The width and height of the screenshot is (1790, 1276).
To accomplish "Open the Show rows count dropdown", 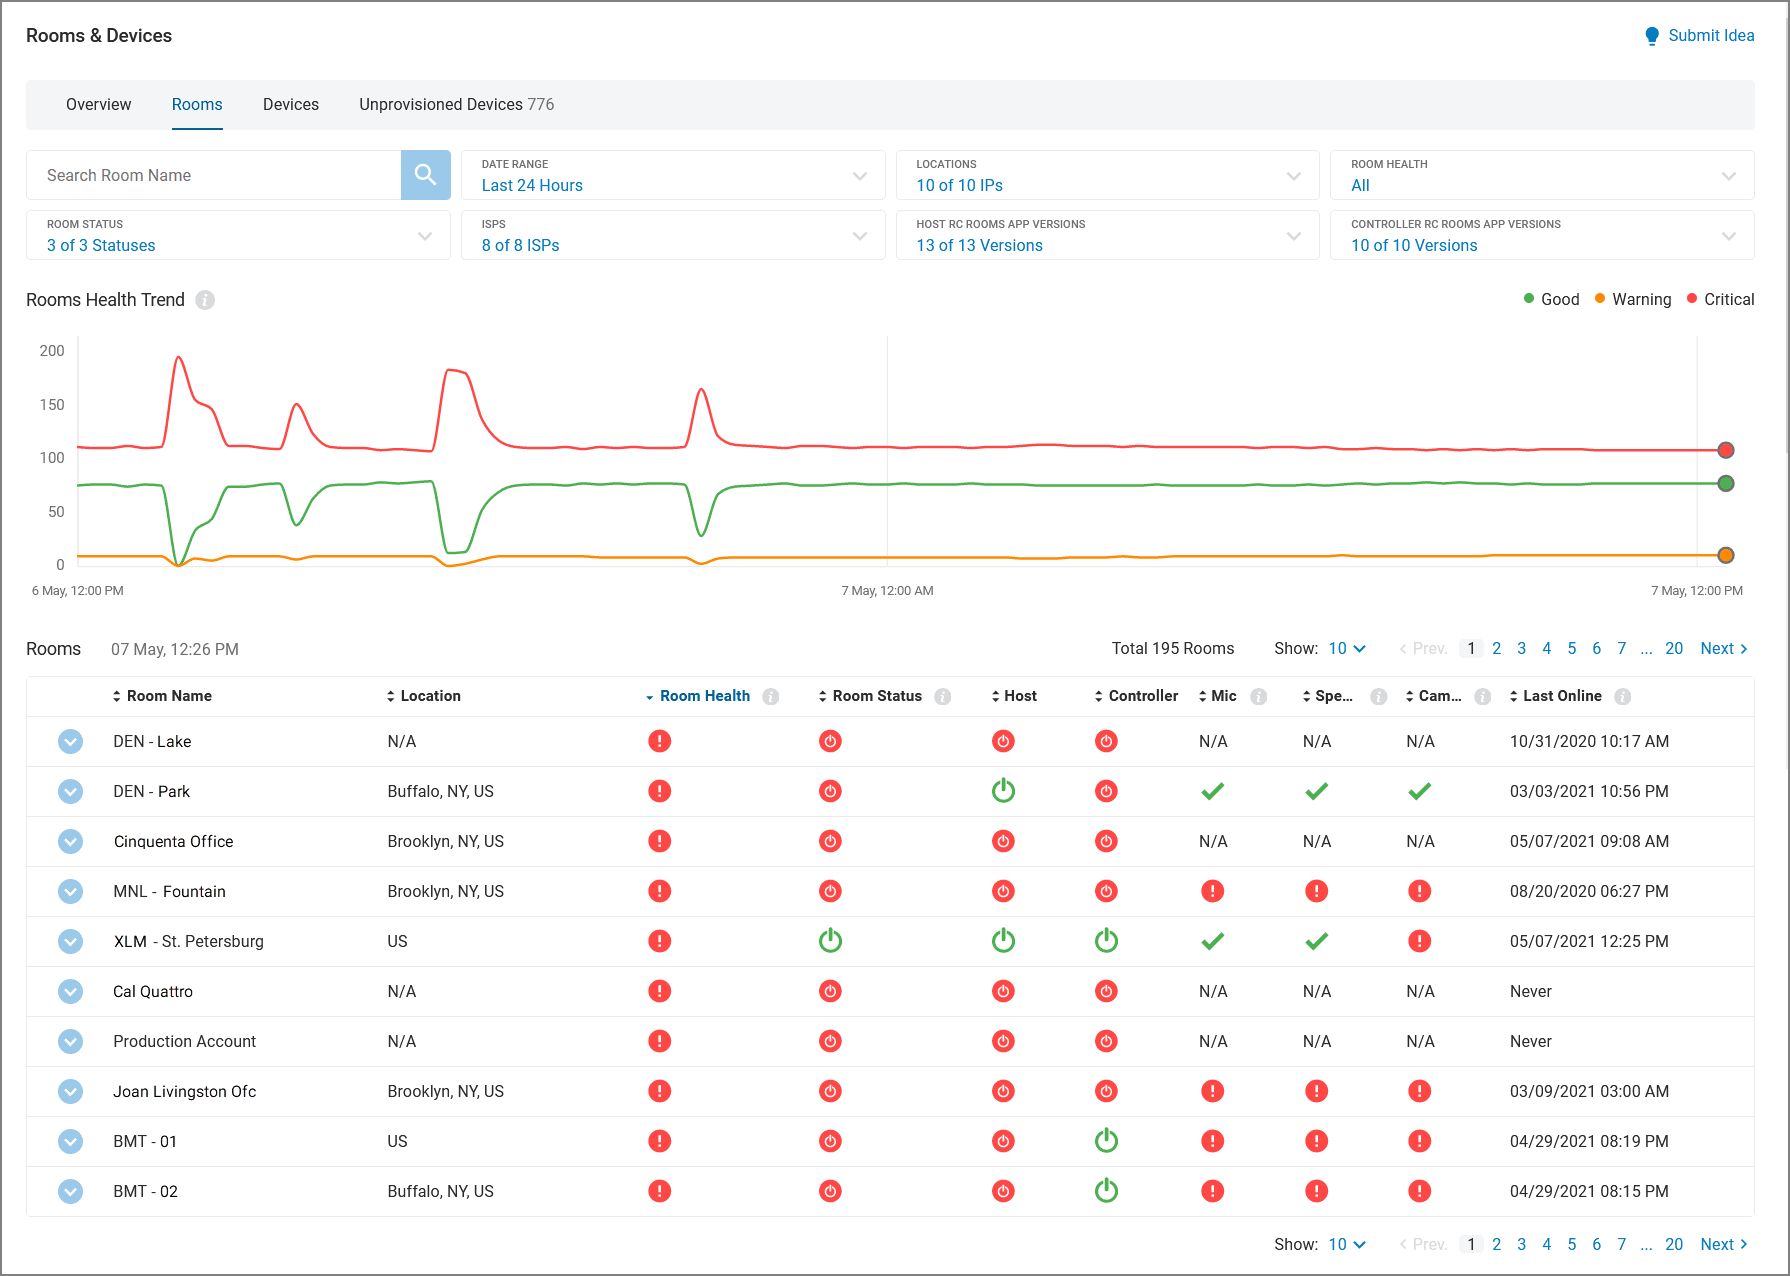I will [x=1345, y=648].
